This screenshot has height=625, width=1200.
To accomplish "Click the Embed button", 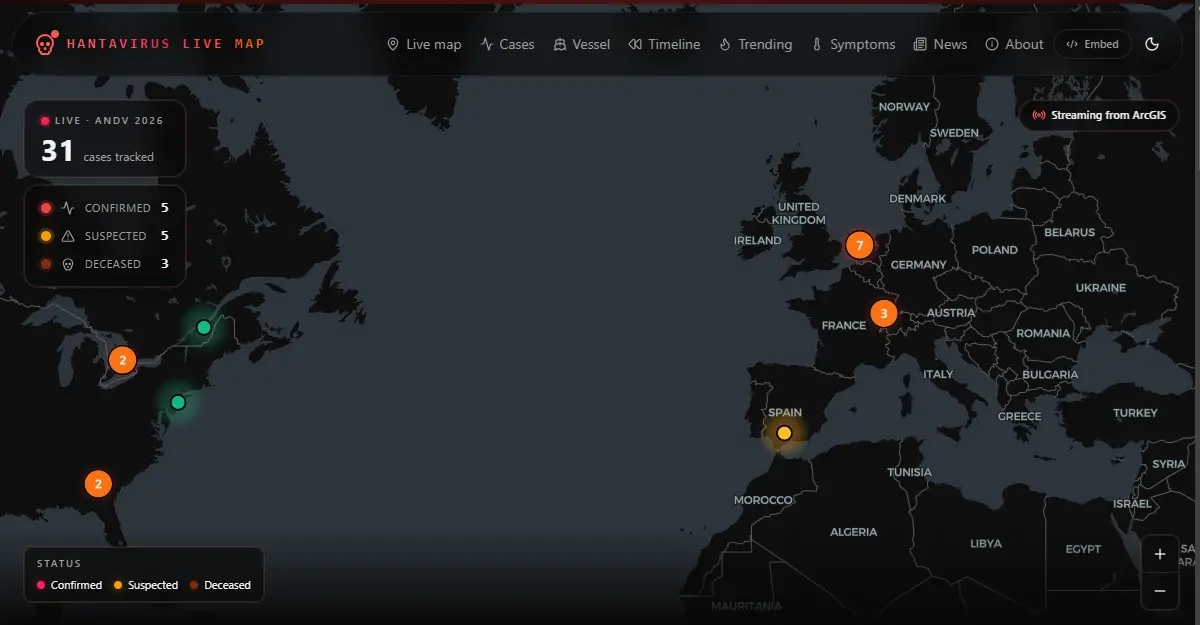I will [x=1092, y=44].
